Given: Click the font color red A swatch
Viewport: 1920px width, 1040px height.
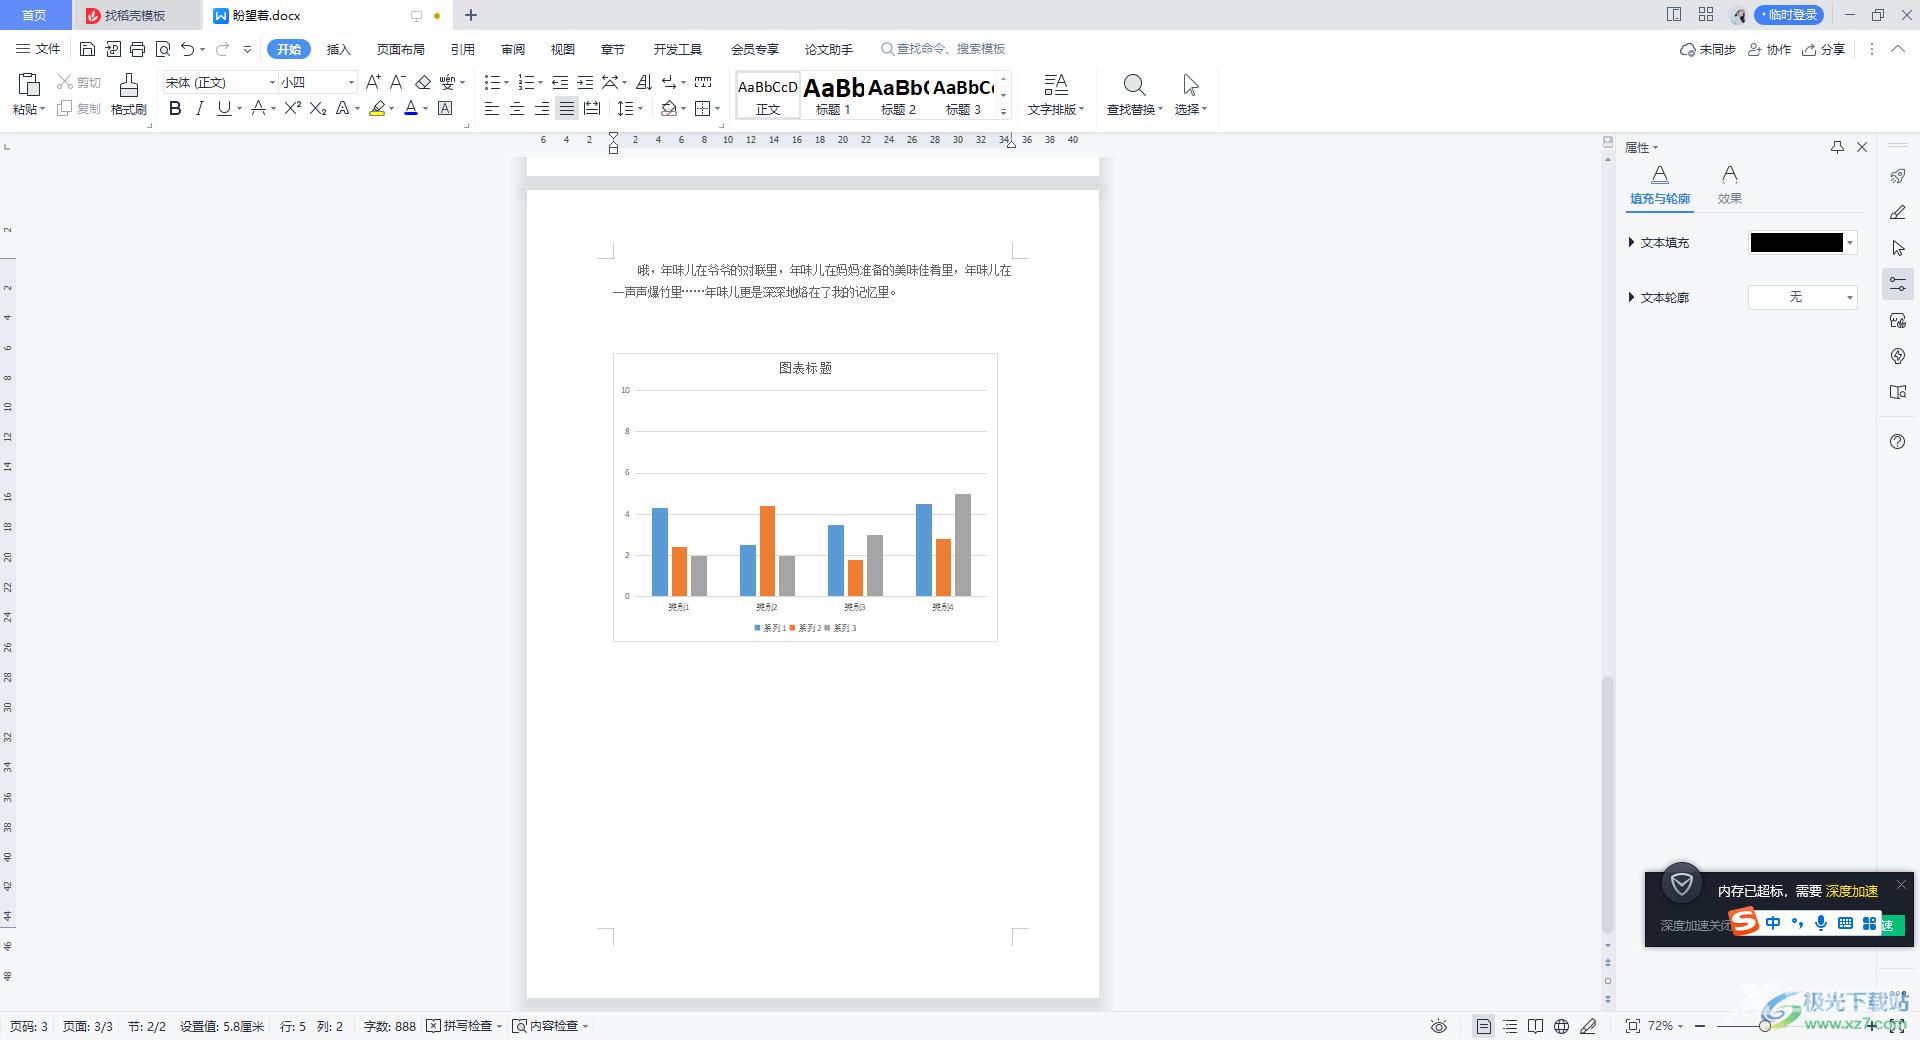Looking at the screenshot, I should (410, 108).
